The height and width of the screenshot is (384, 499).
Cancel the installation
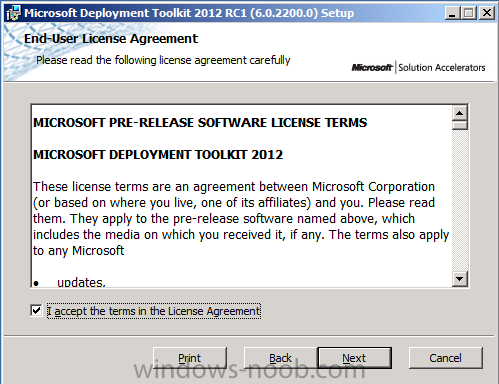446,358
